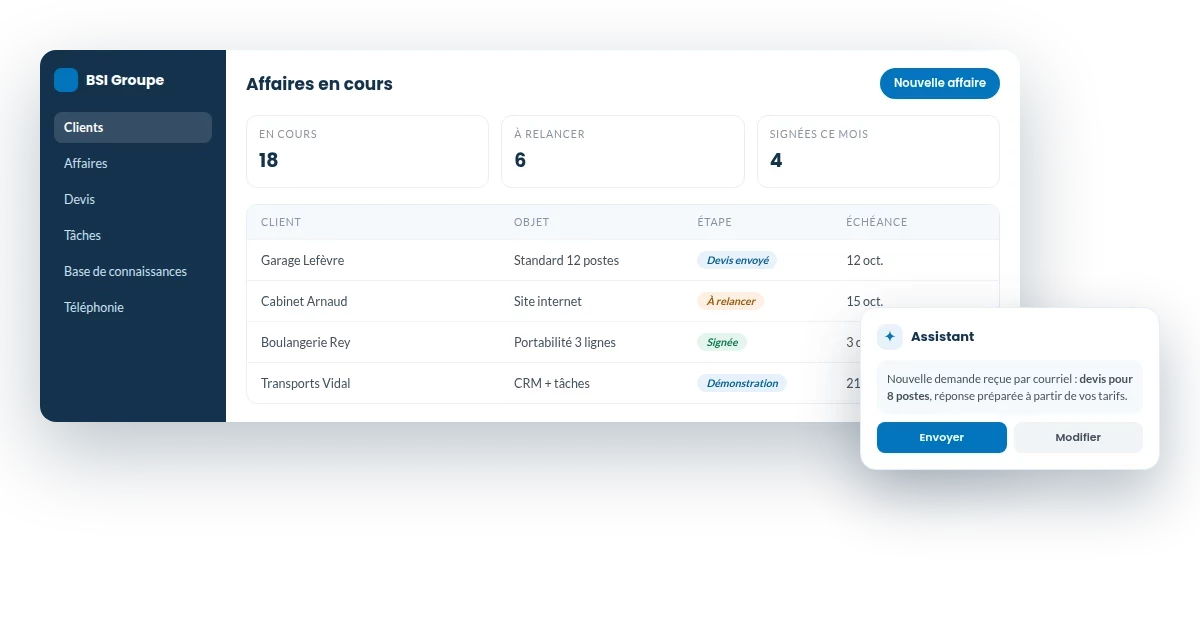This screenshot has height=620, width=1200.
Task: Click the Site internet cell
Action: [548, 301]
